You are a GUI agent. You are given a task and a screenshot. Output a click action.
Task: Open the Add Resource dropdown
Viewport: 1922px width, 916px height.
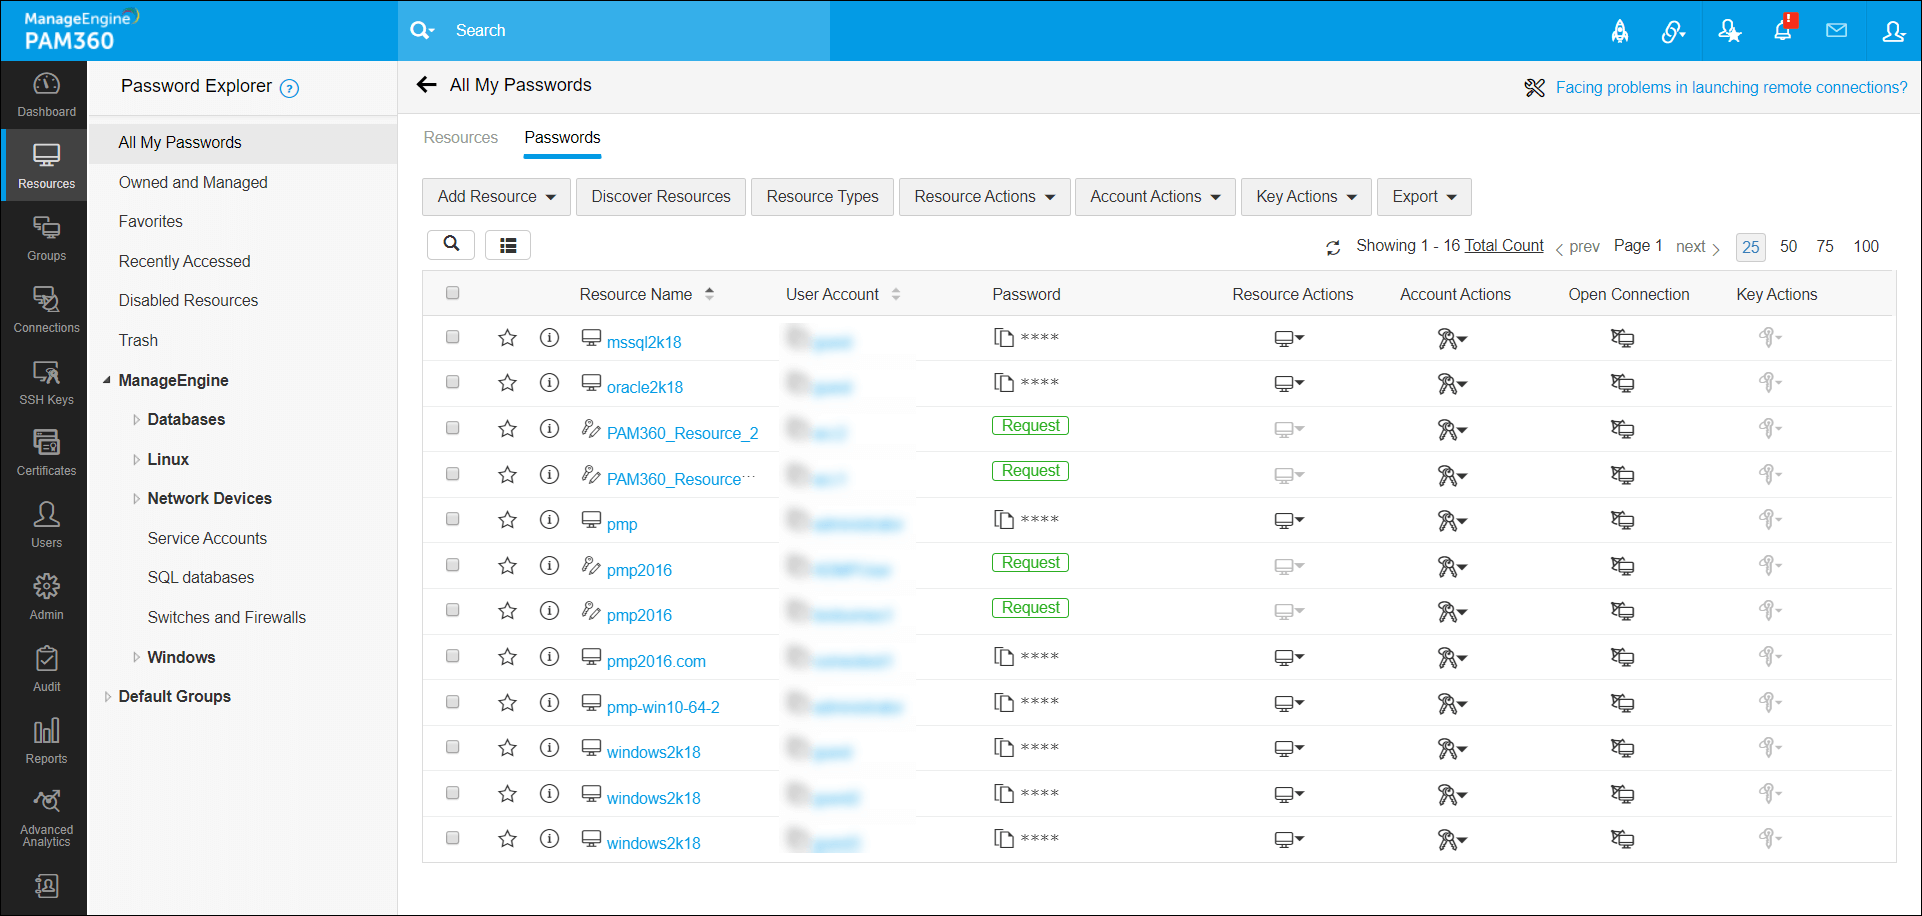click(x=496, y=197)
